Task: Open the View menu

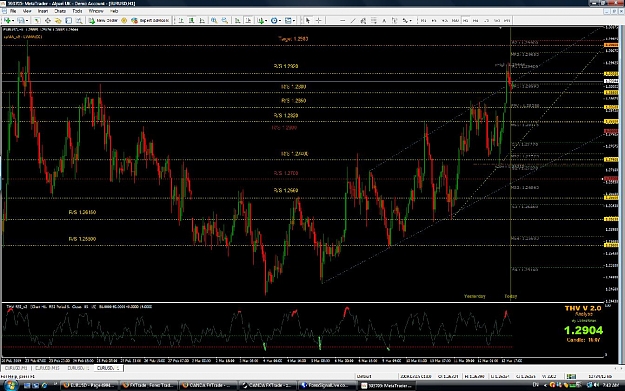Action: click(x=27, y=11)
